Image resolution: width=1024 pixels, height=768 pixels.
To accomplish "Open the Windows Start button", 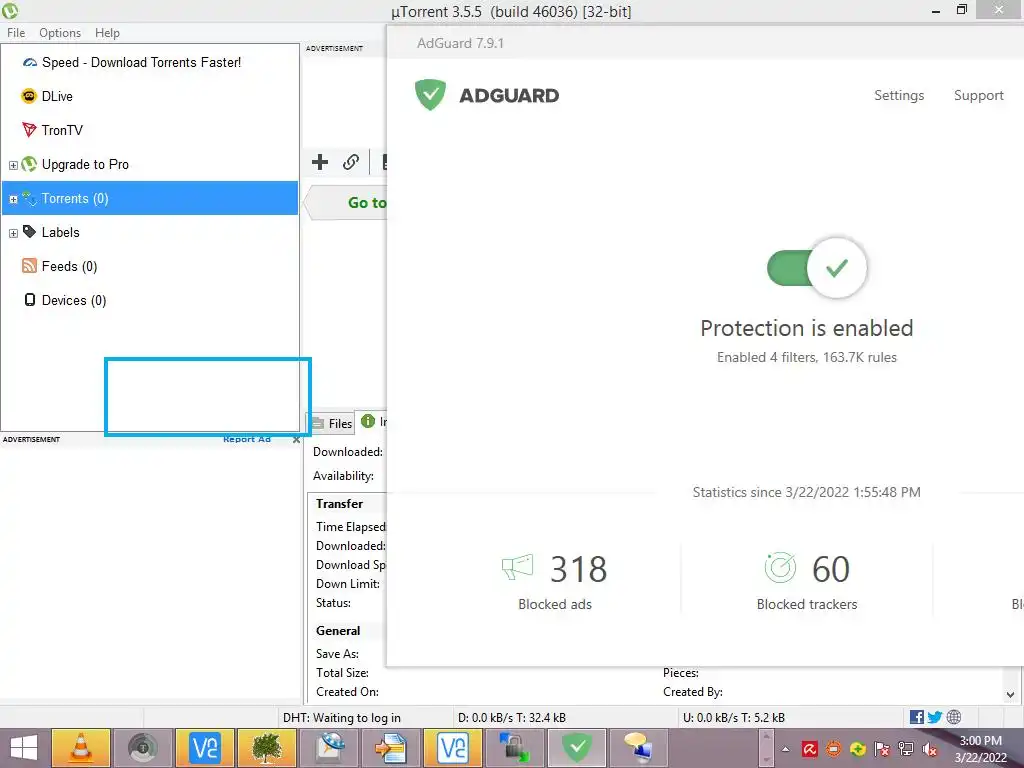I will (24, 748).
